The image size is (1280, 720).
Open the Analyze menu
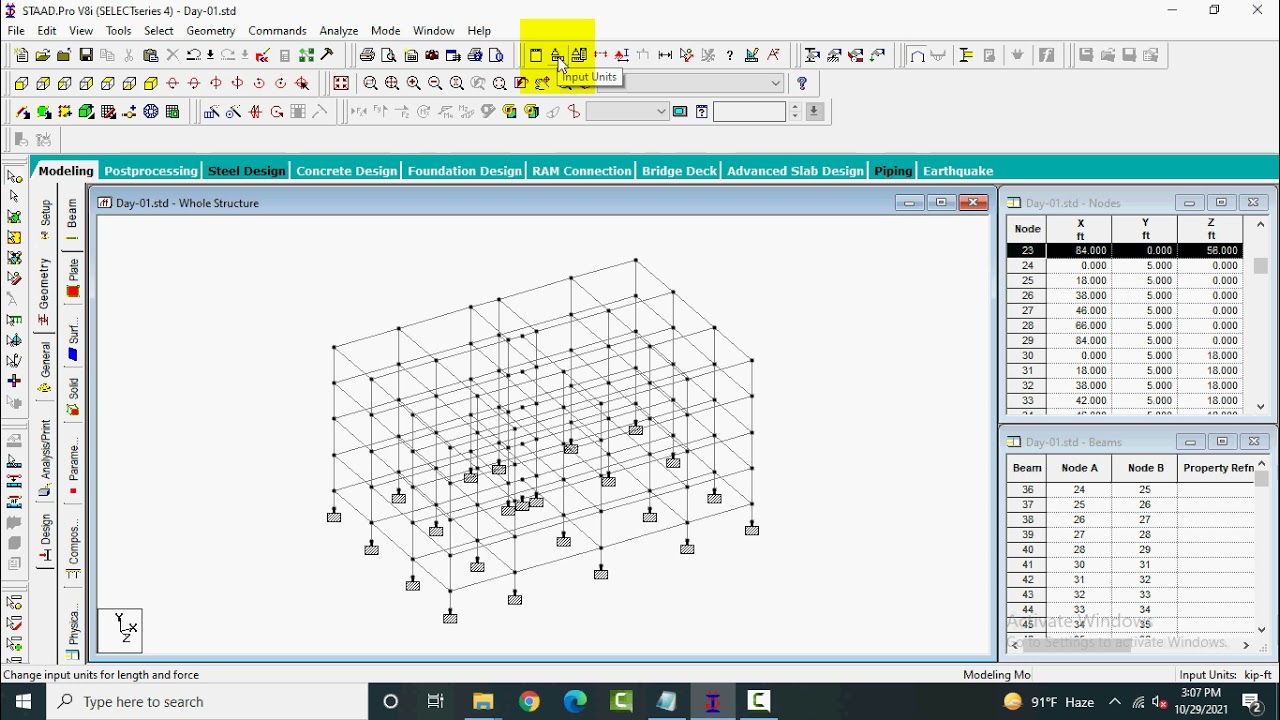(x=339, y=31)
